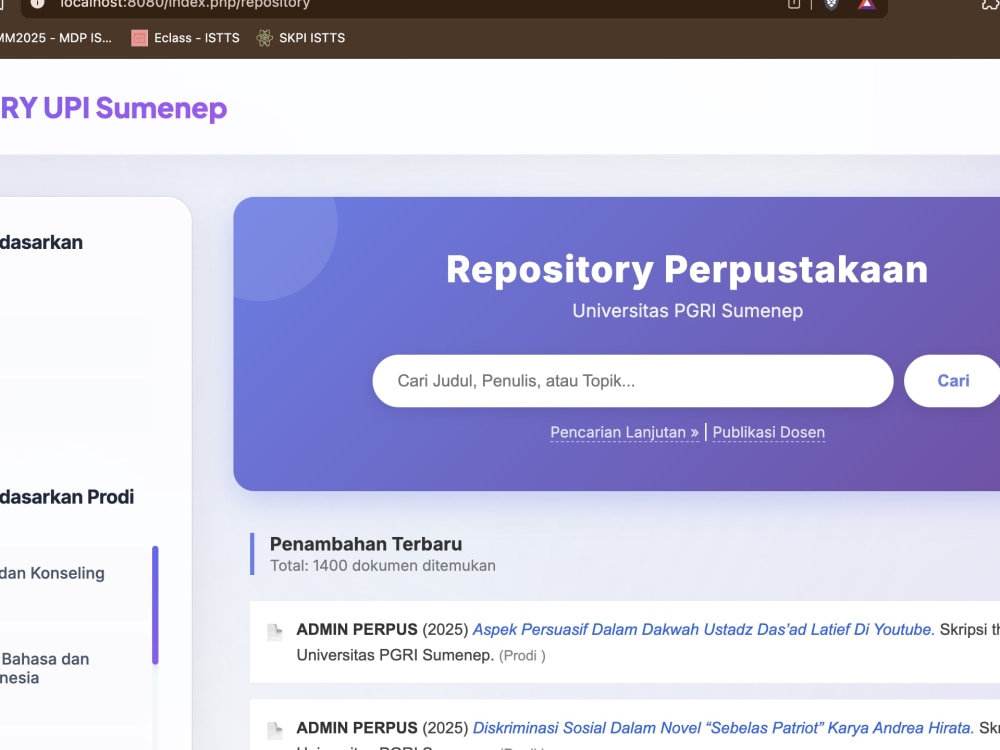Click the purple prodi list scrollbar

coord(155,605)
